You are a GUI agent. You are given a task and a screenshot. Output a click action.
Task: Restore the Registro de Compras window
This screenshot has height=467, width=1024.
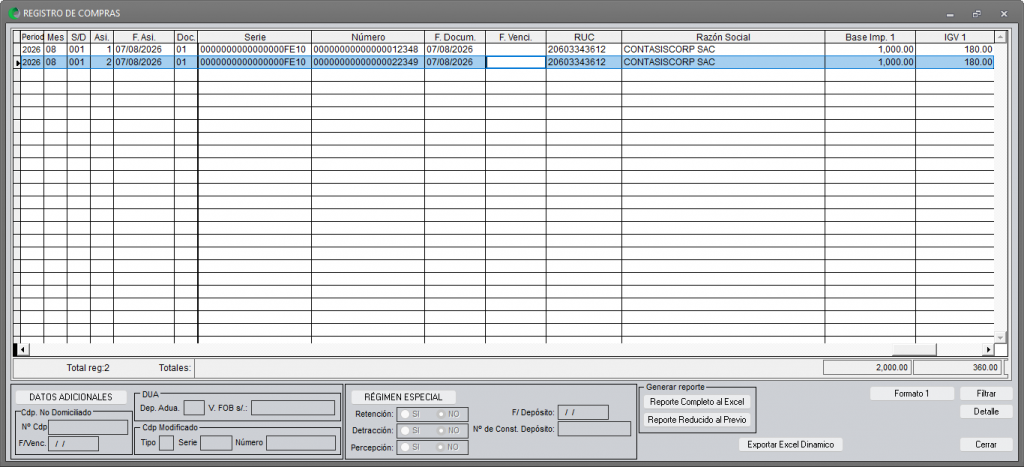click(x=977, y=14)
